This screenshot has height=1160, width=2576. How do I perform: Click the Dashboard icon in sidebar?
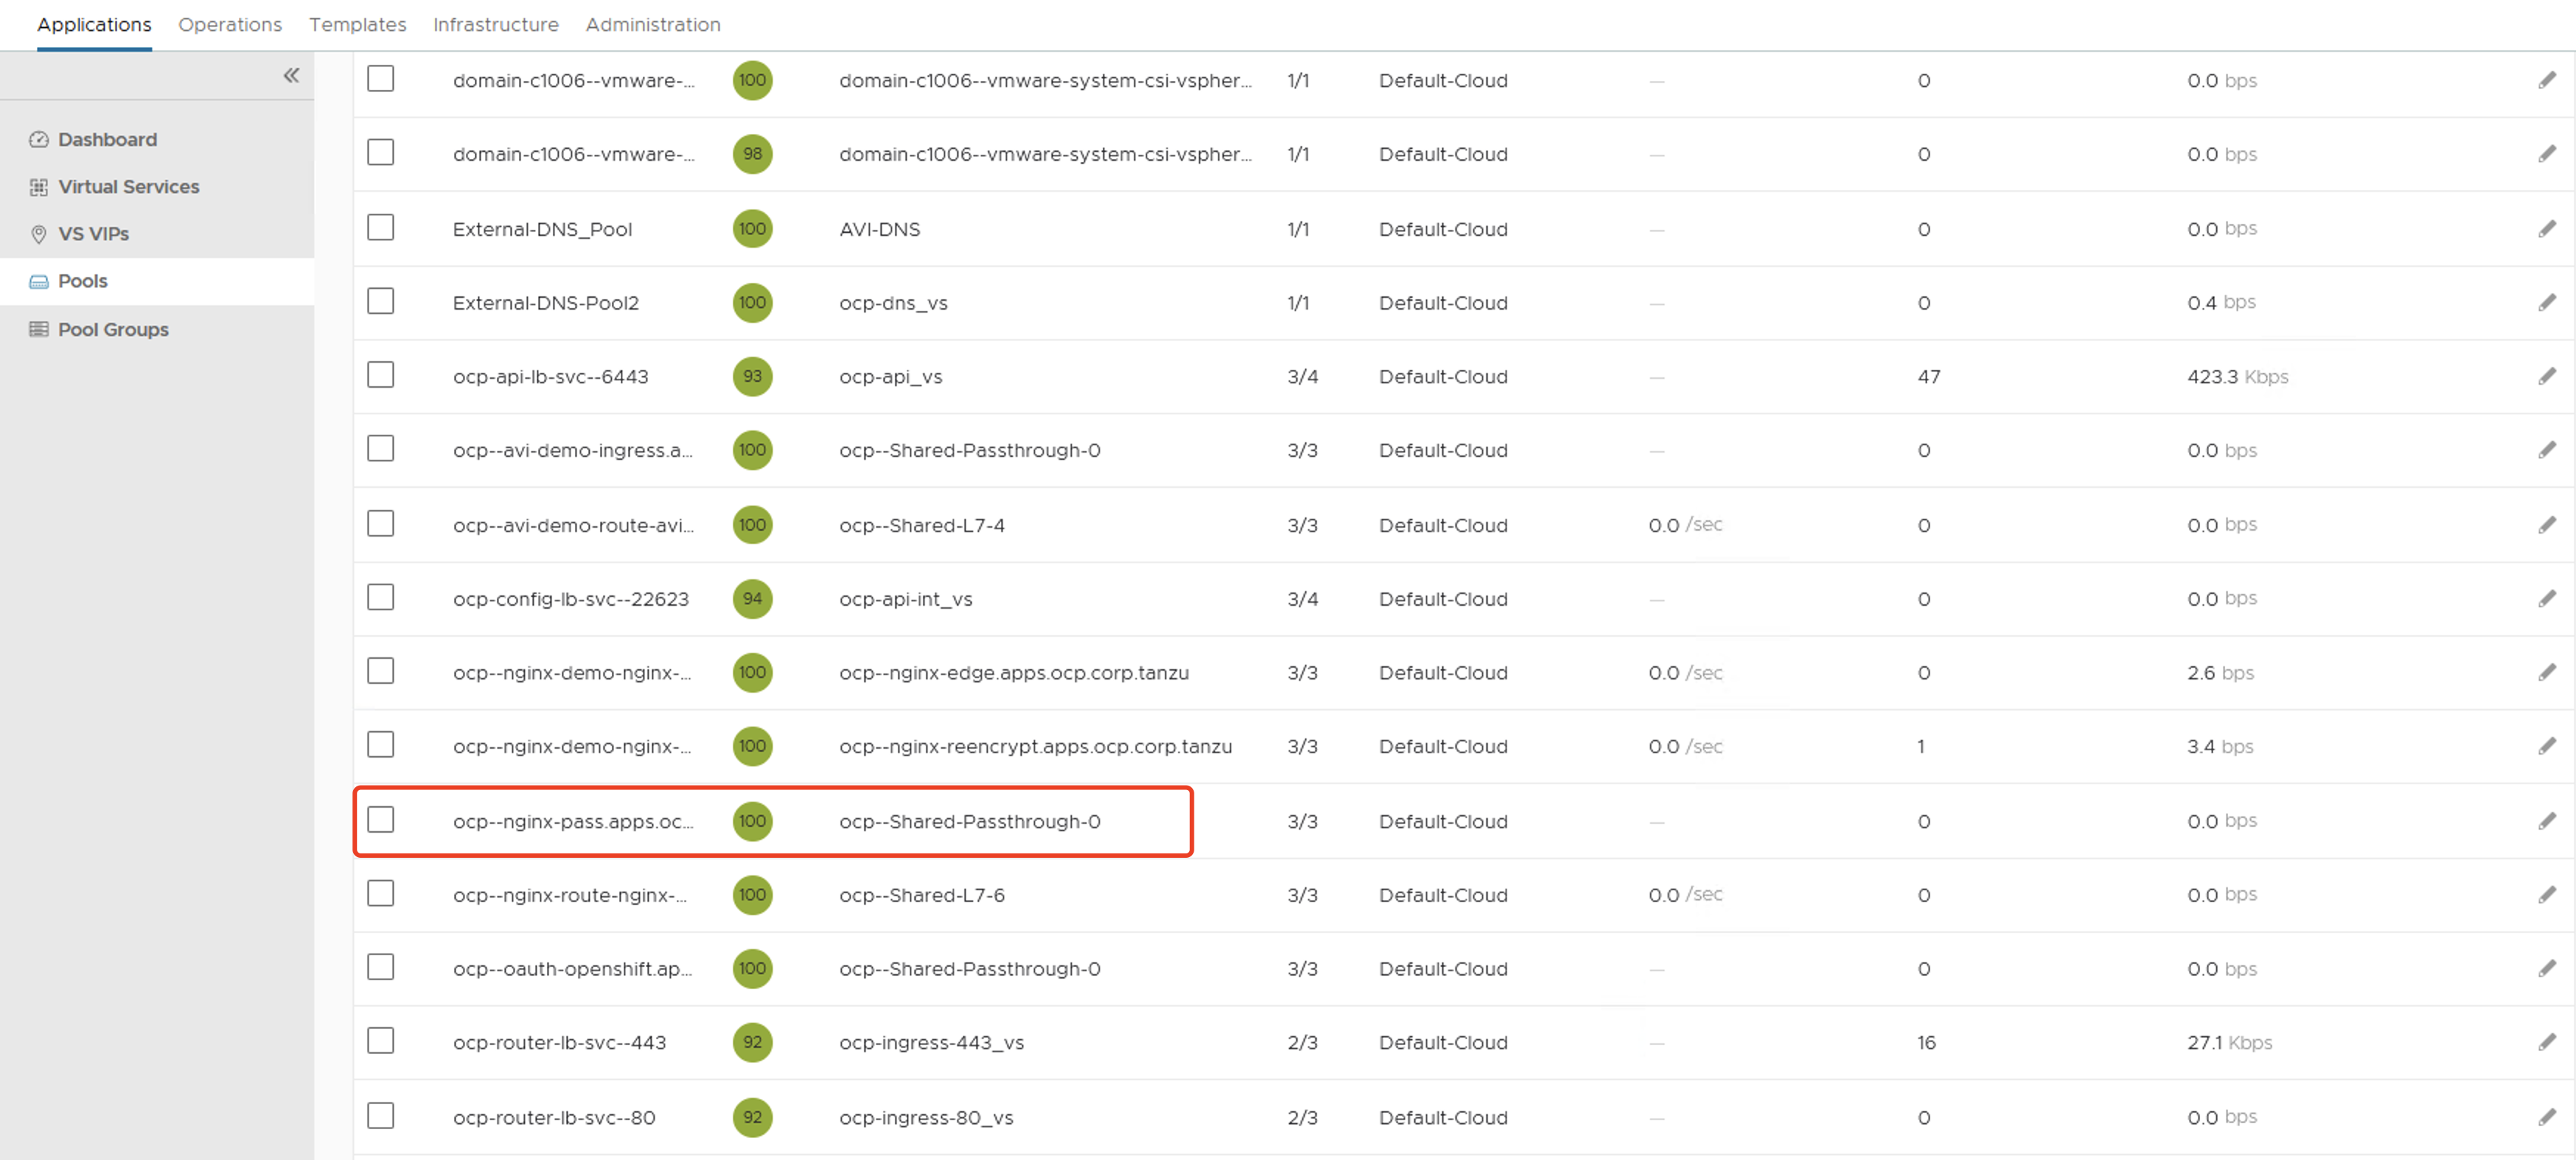point(39,139)
